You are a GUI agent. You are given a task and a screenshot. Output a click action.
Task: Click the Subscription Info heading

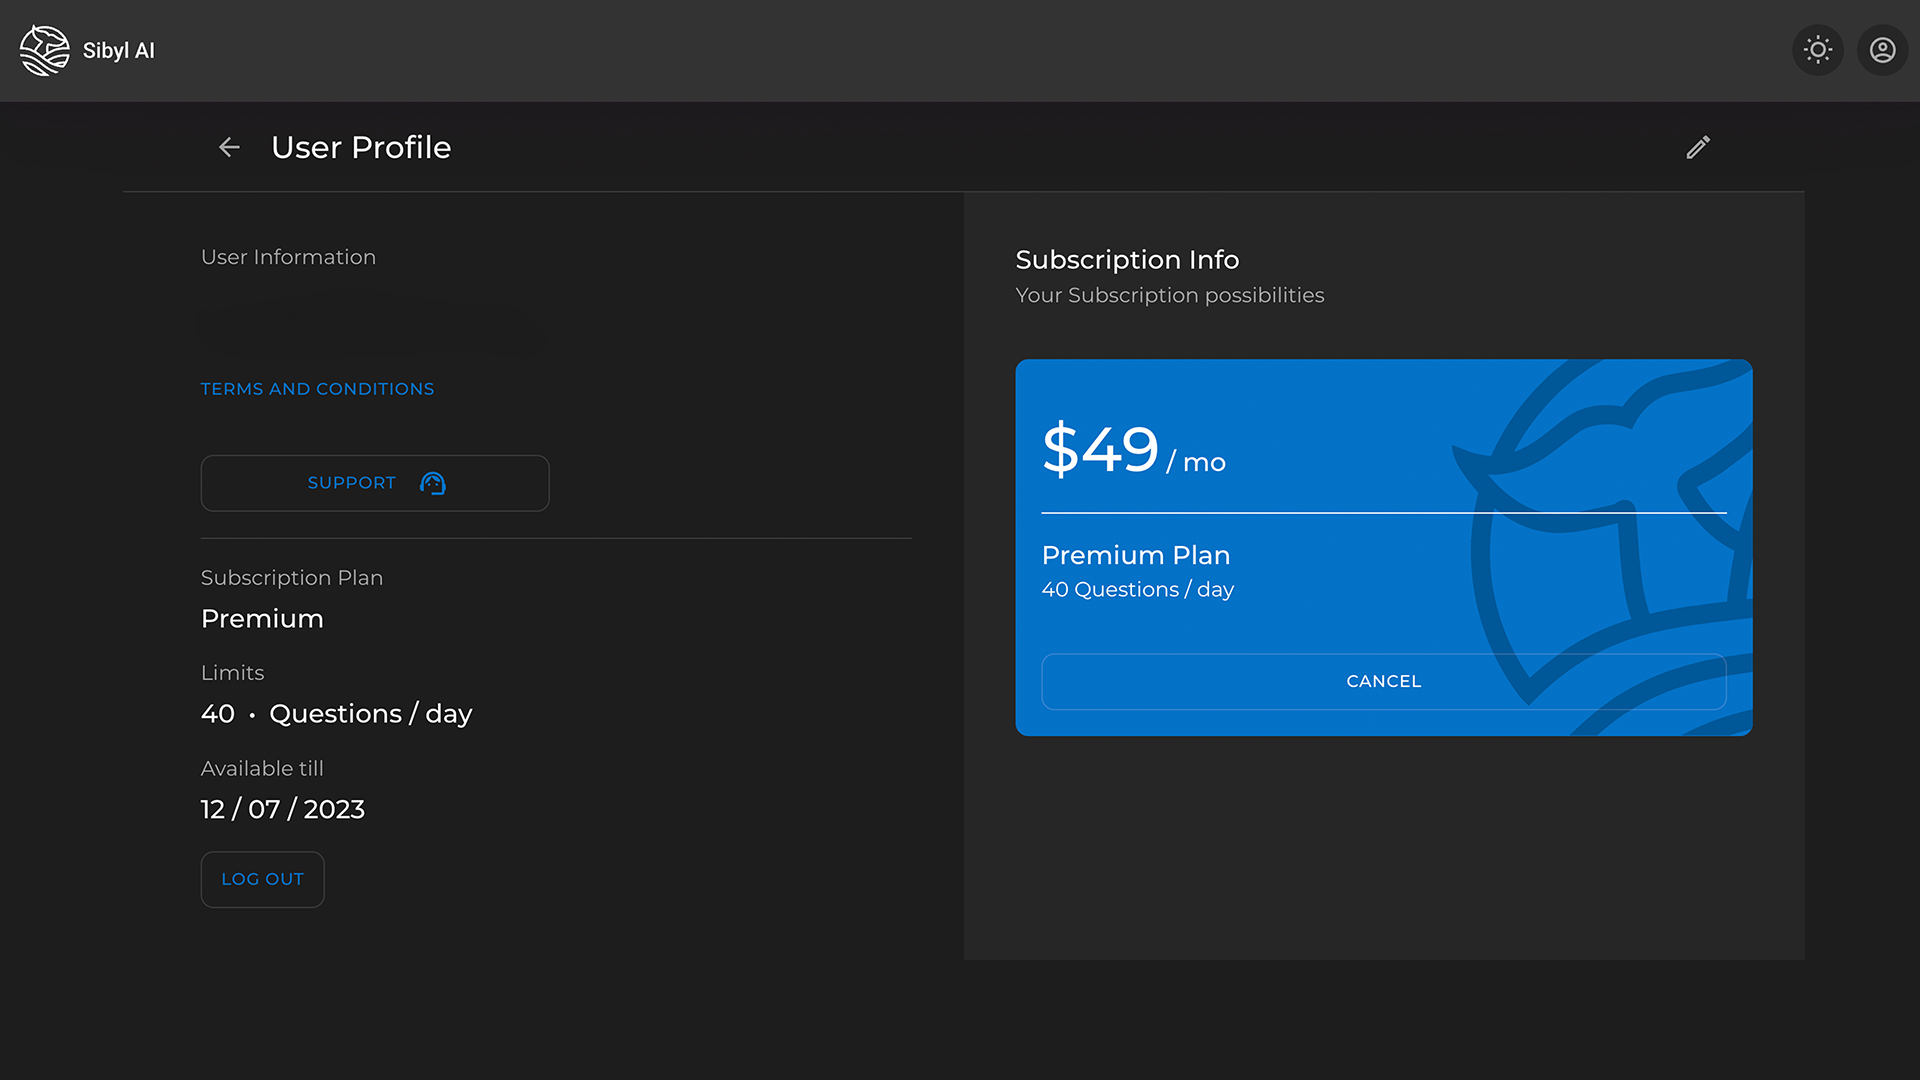tap(1127, 260)
